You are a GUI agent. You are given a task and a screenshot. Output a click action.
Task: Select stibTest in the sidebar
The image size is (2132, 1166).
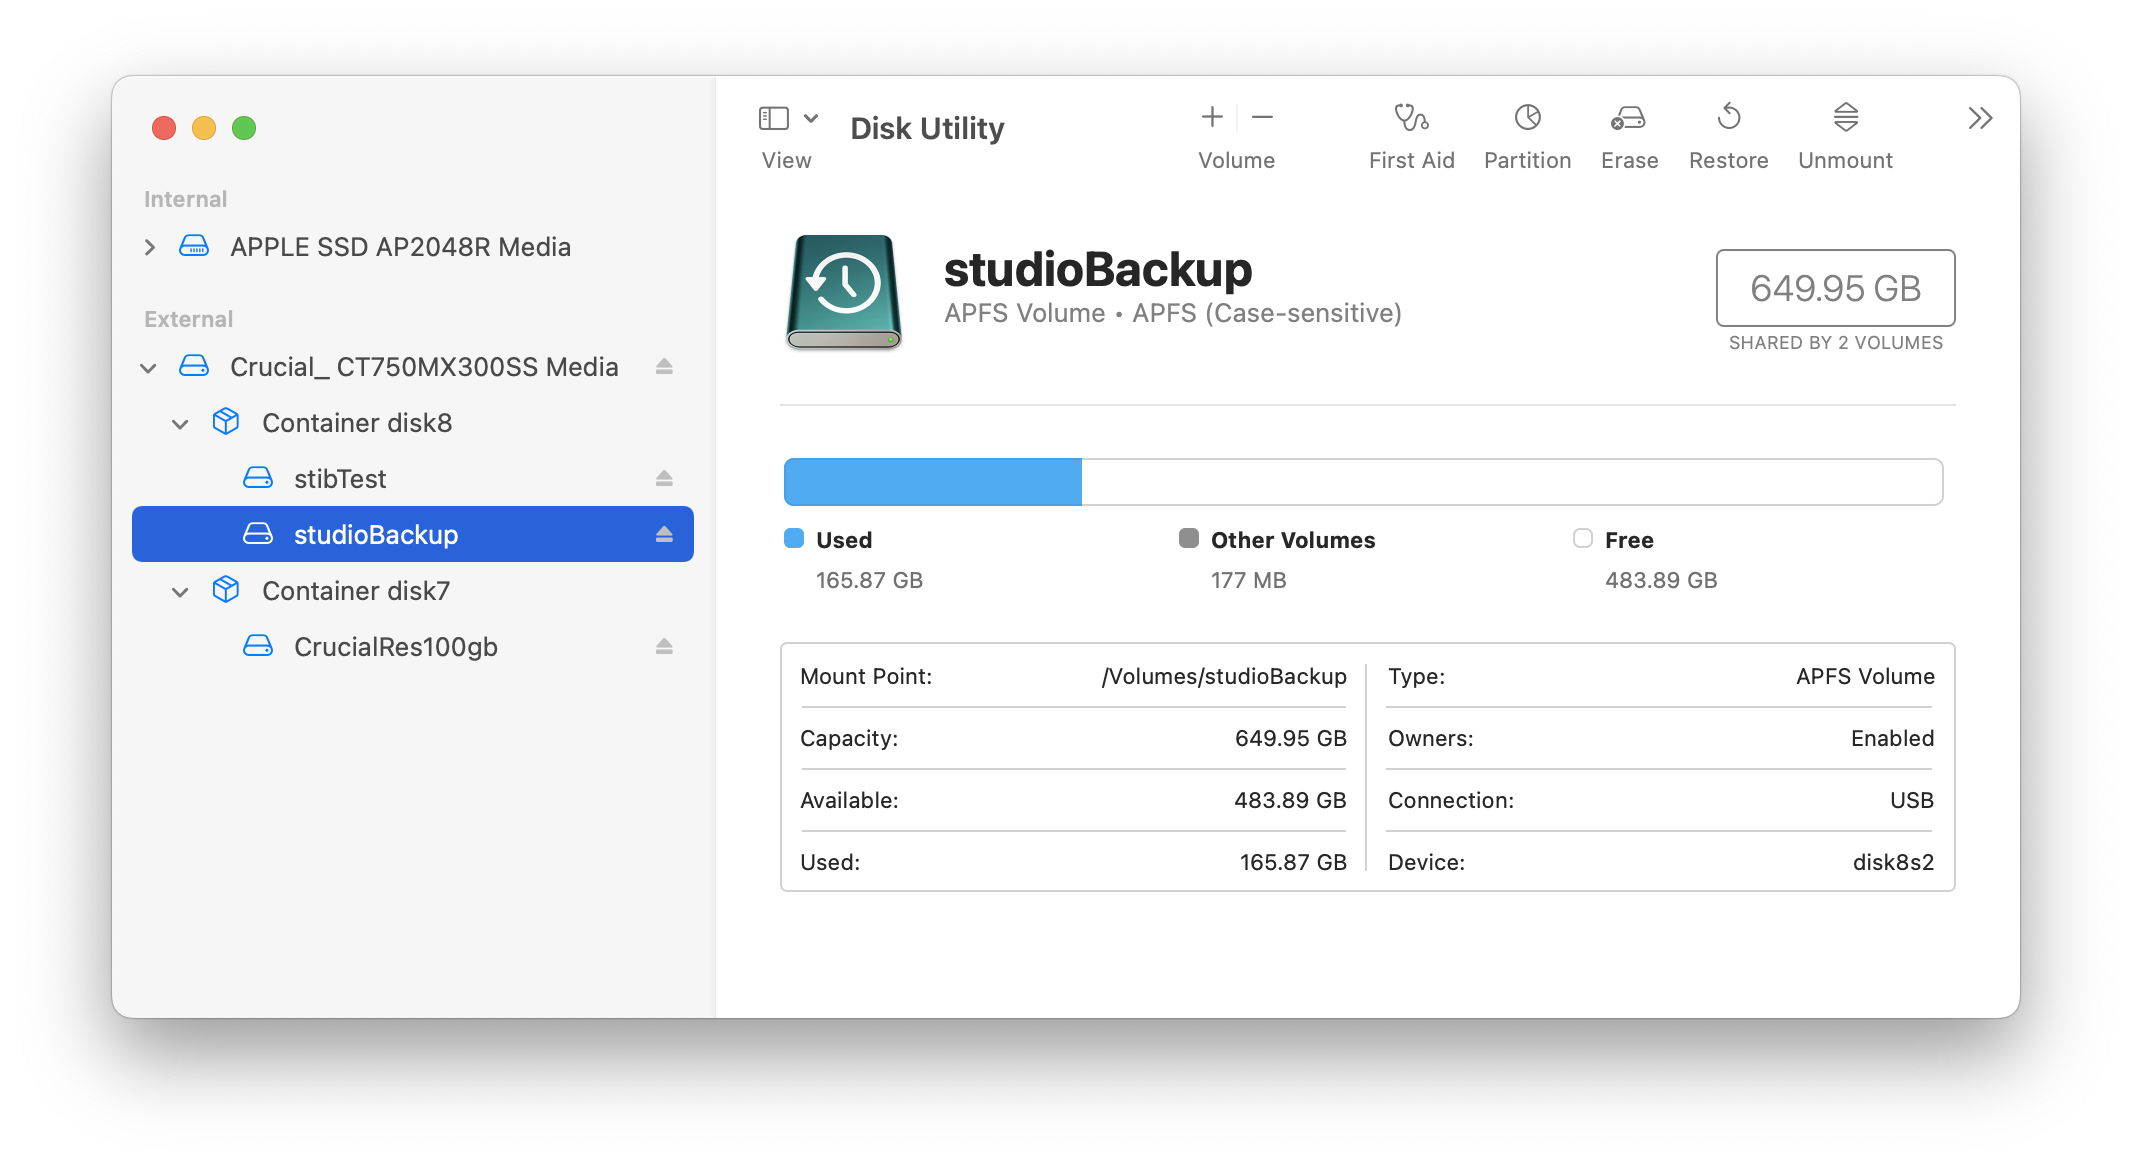(341, 478)
